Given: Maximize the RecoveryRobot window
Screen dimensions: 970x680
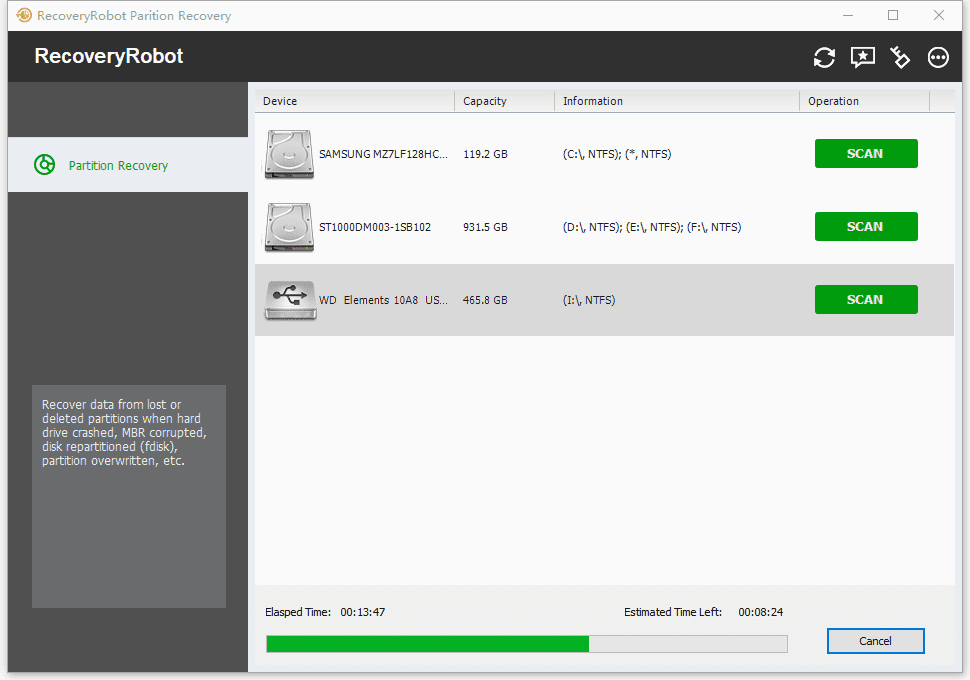Looking at the screenshot, I should [x=893, y=15].
